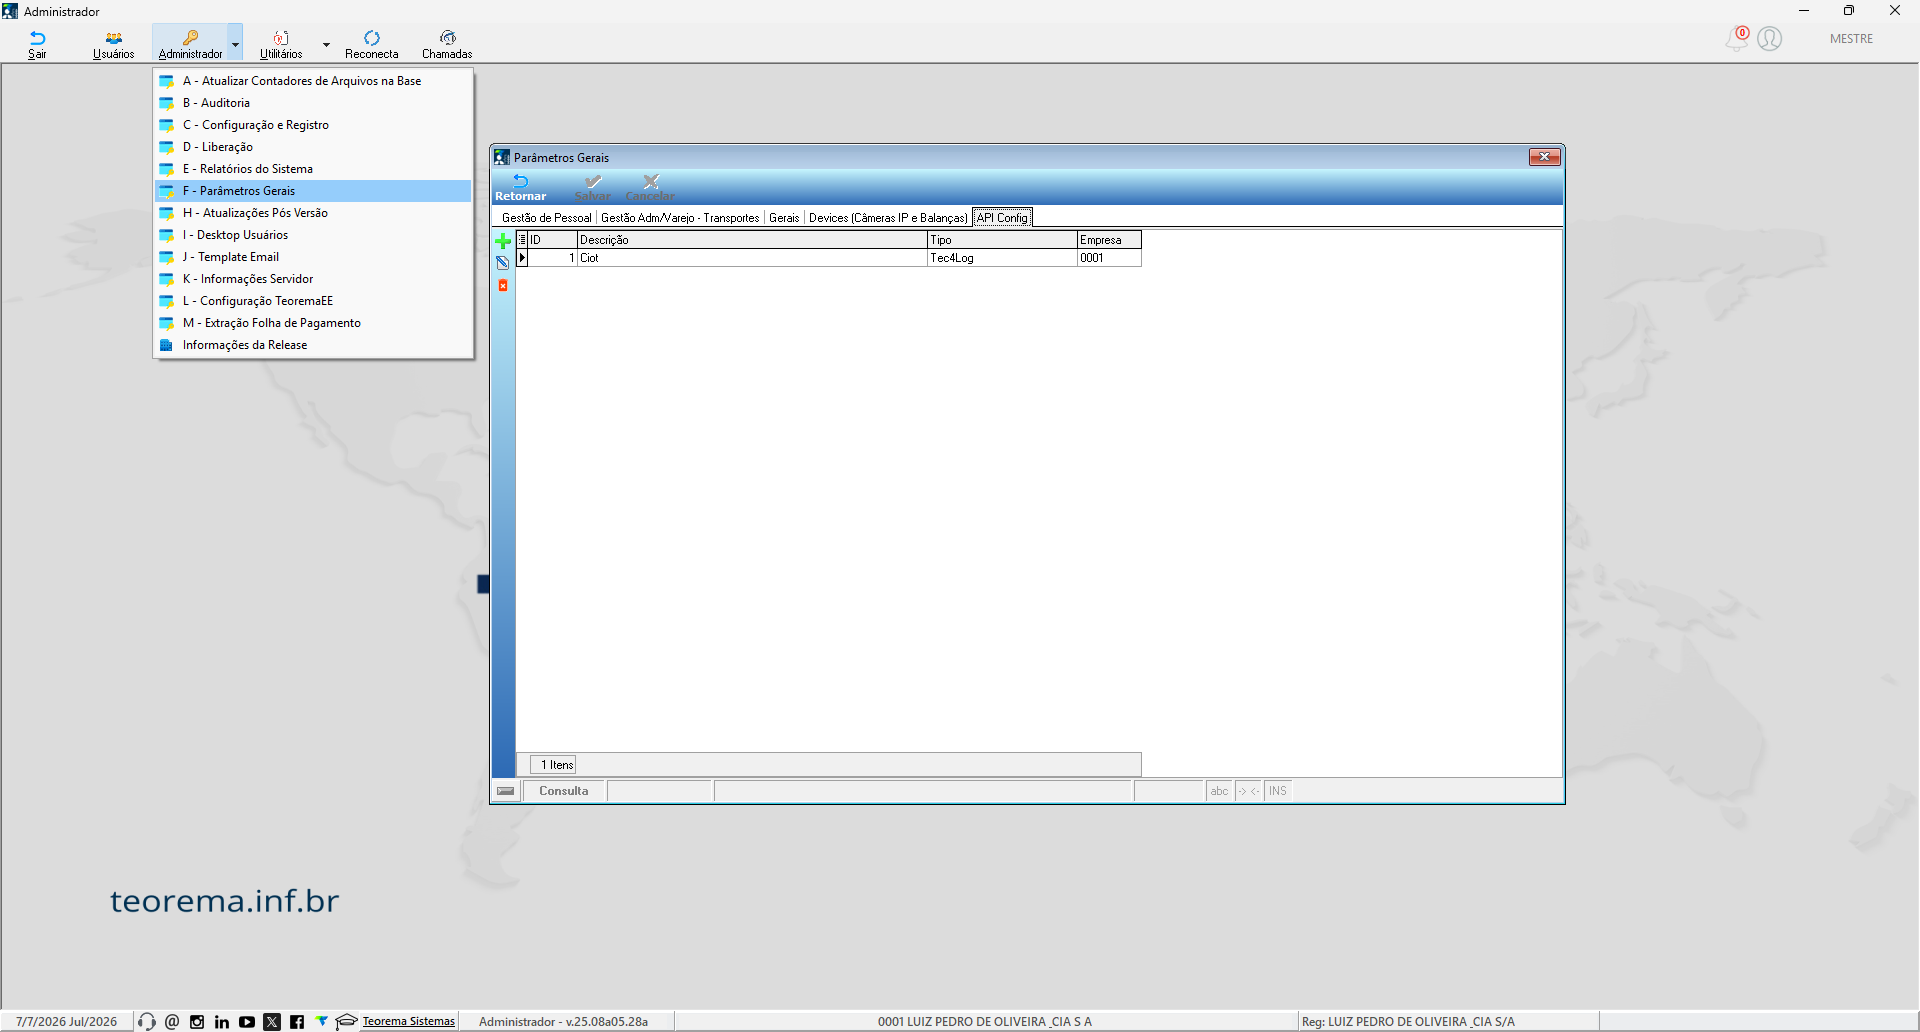Click the Consulta status panel
Image resolution: width=1920 pixels, height=1032 pixels.
coord(564,791)
